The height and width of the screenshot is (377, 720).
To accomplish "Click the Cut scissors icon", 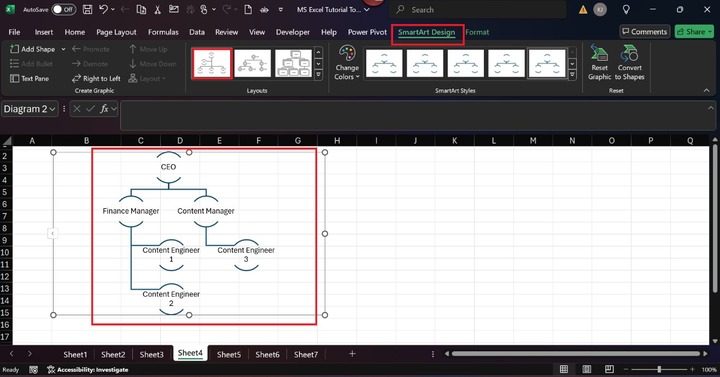I will (x=158, y=9).
